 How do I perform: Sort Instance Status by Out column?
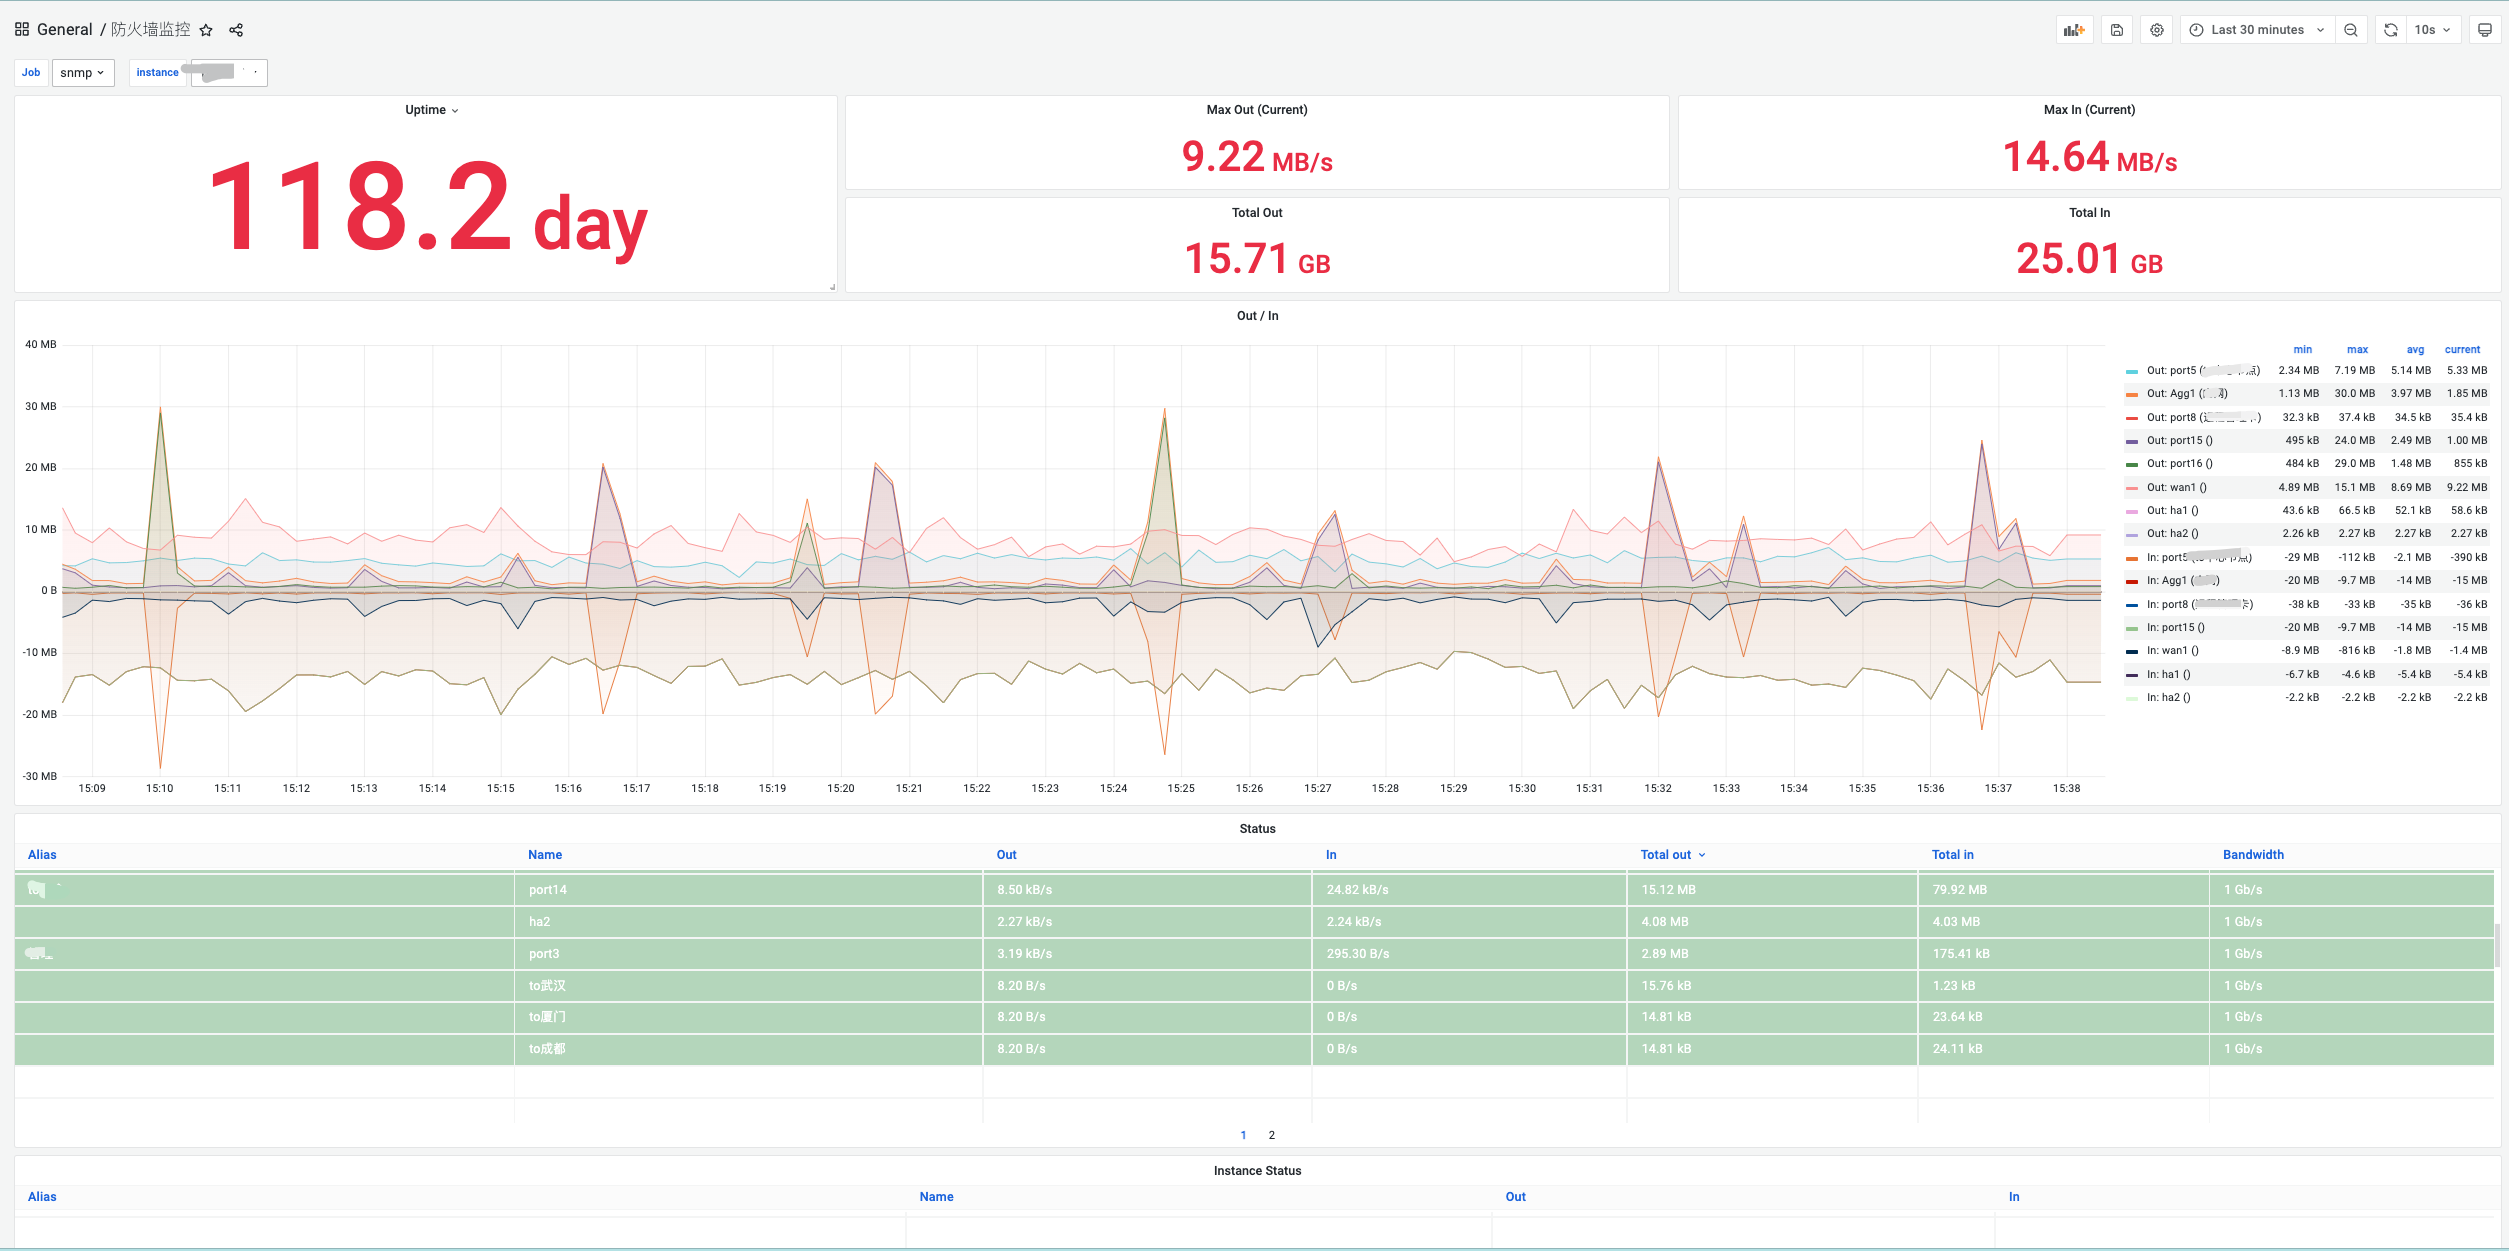tap(1515, 1197)
